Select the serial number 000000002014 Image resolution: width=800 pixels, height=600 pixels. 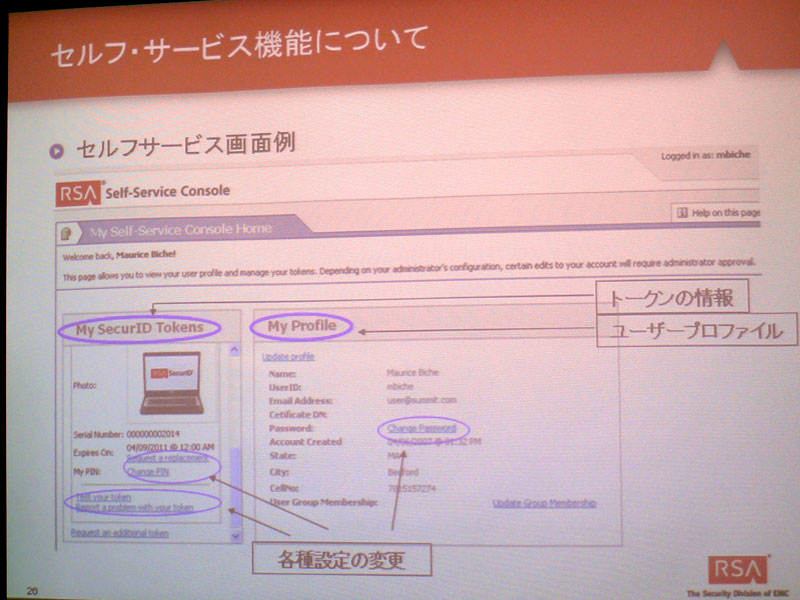click(x=153, y=434)
